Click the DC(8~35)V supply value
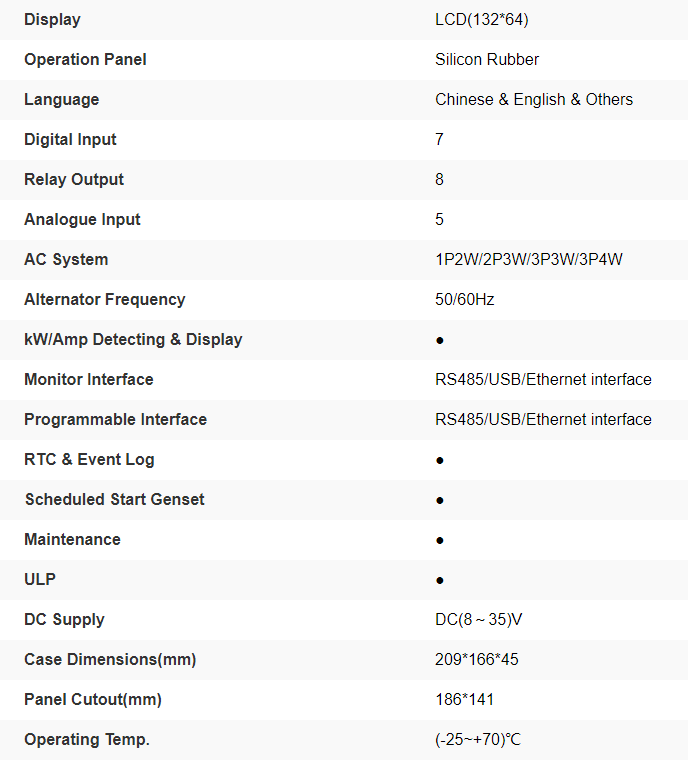This screenshot has width=688, height=771. [478, 619]
